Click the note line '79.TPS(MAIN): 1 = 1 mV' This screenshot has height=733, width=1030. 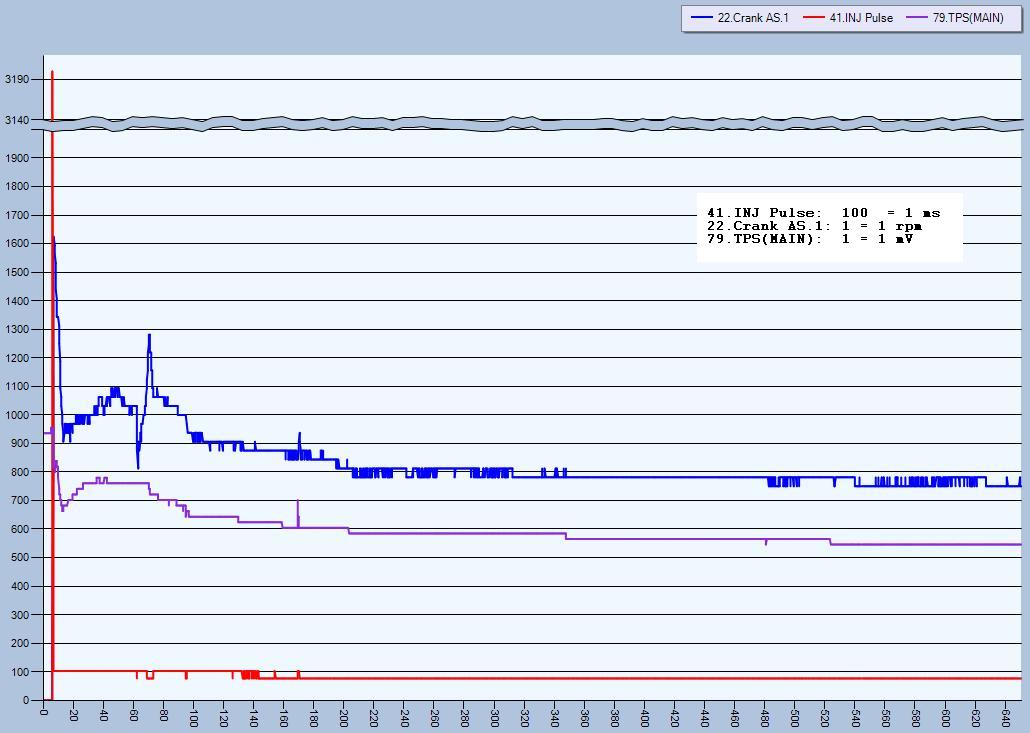point(810,238)
